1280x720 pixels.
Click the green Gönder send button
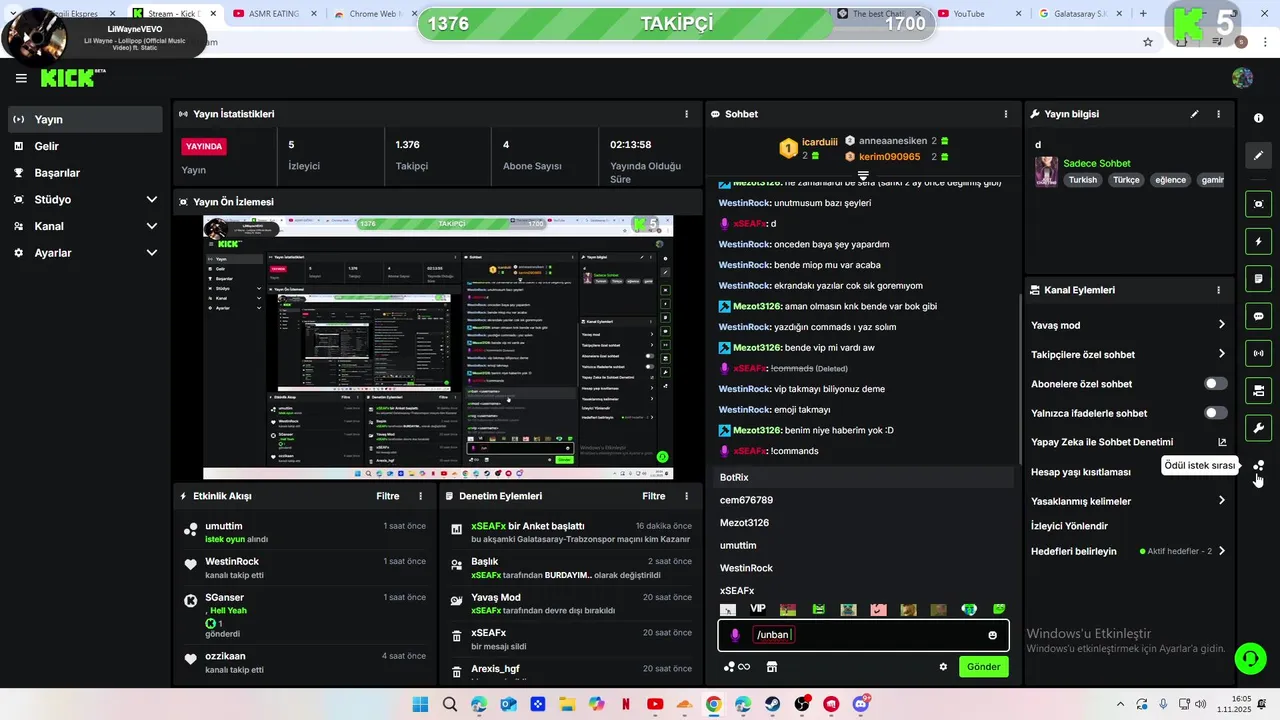(x=984, y=667)
